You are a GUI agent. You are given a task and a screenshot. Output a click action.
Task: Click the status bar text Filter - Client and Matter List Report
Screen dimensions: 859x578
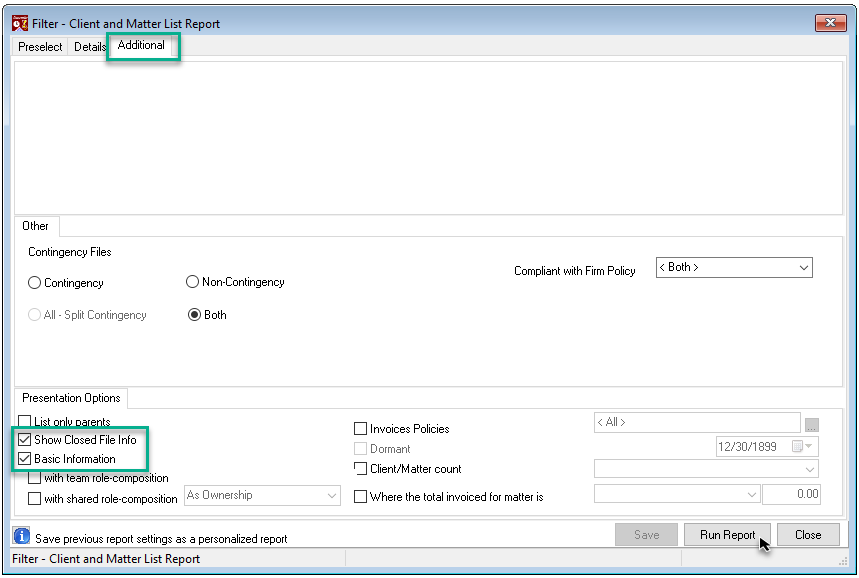coord(106,559)
